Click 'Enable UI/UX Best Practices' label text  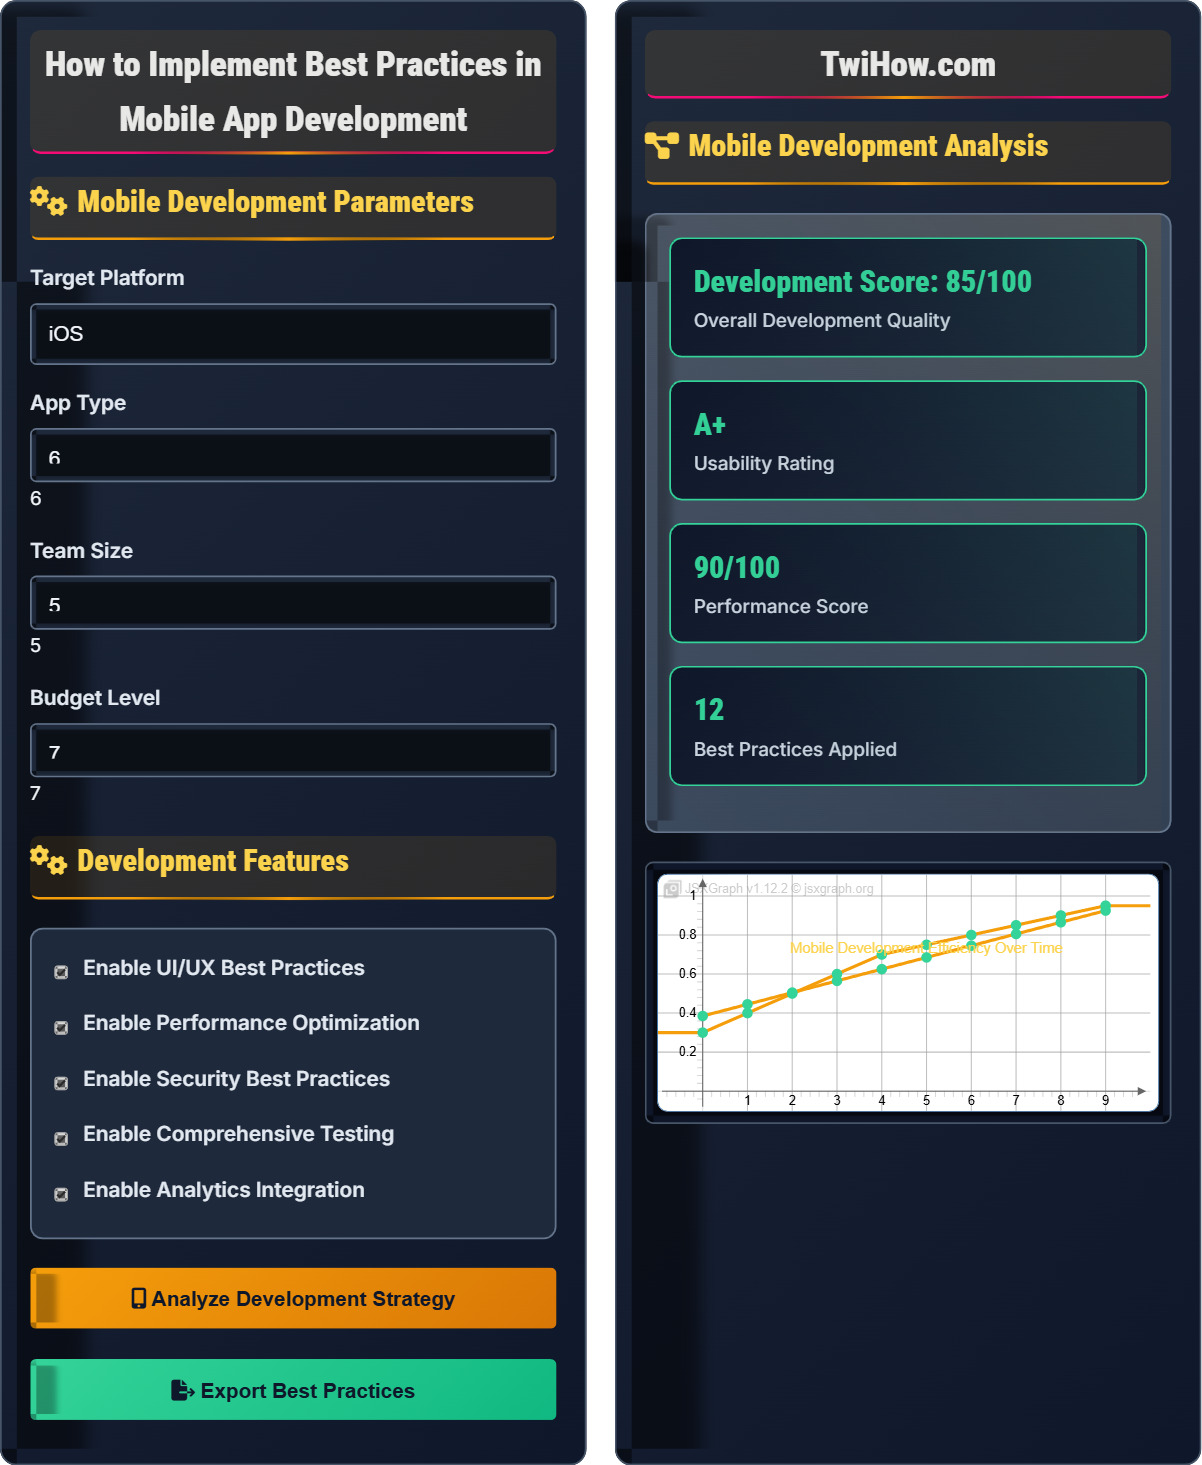[x=224, y=968]
